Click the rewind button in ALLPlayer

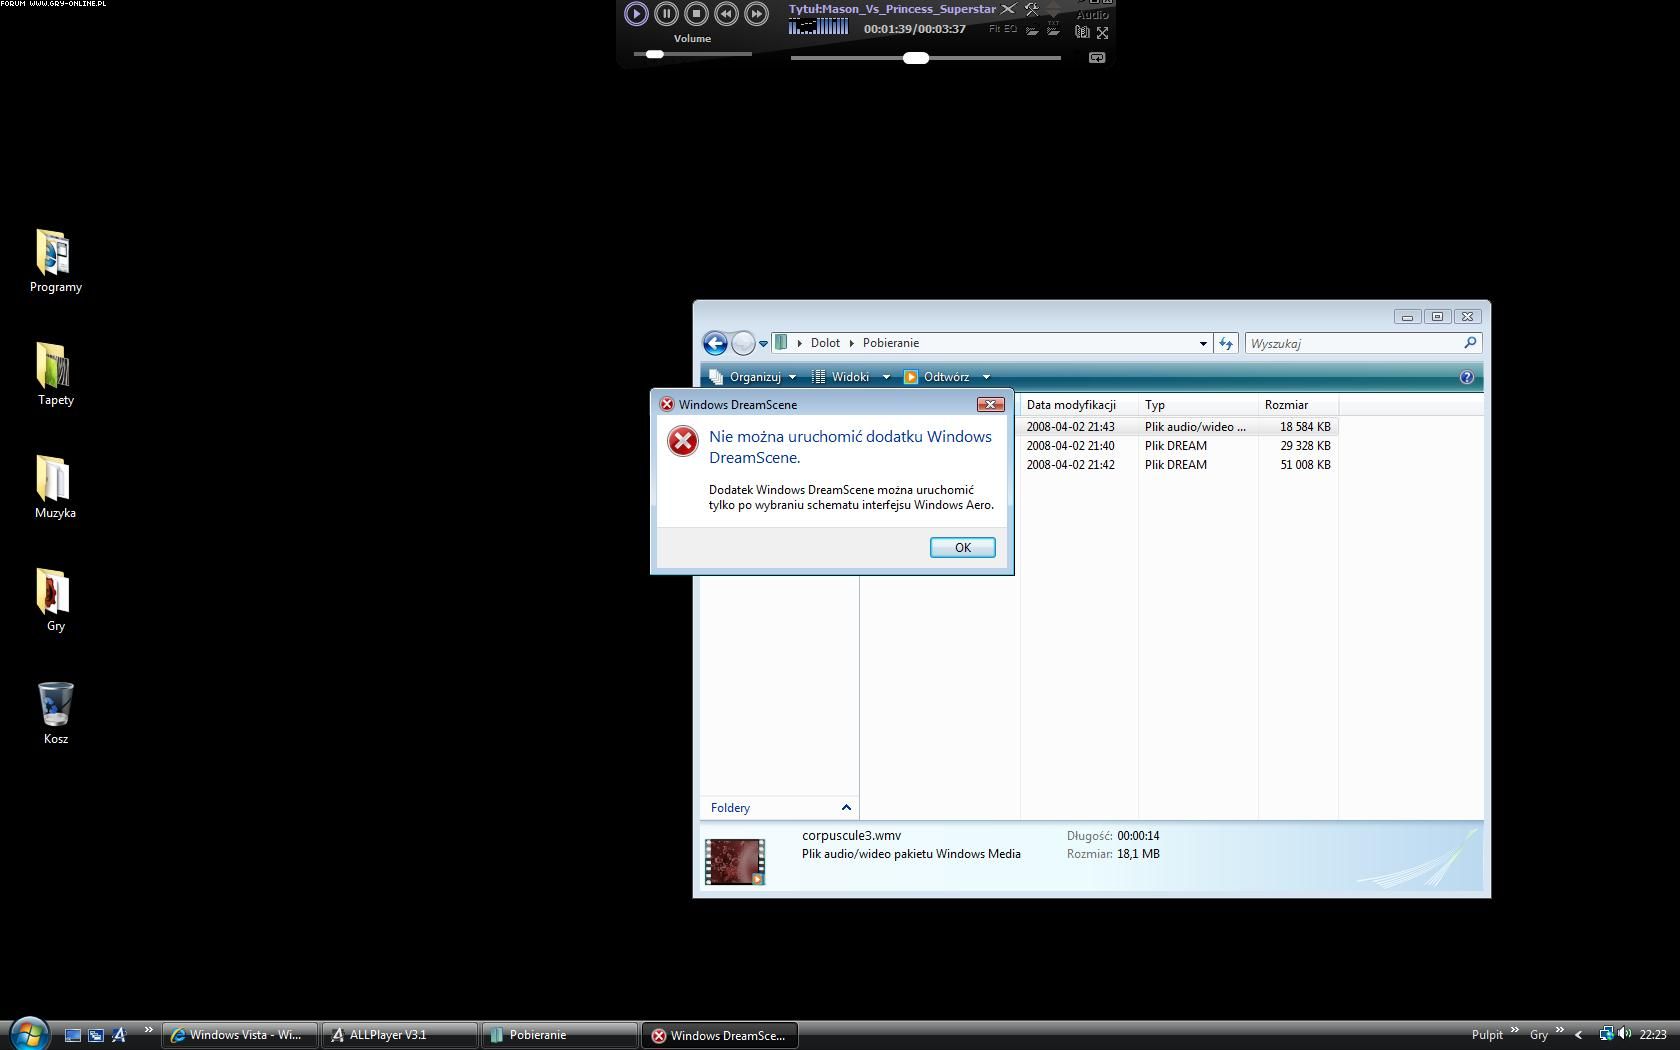(726, 13)
